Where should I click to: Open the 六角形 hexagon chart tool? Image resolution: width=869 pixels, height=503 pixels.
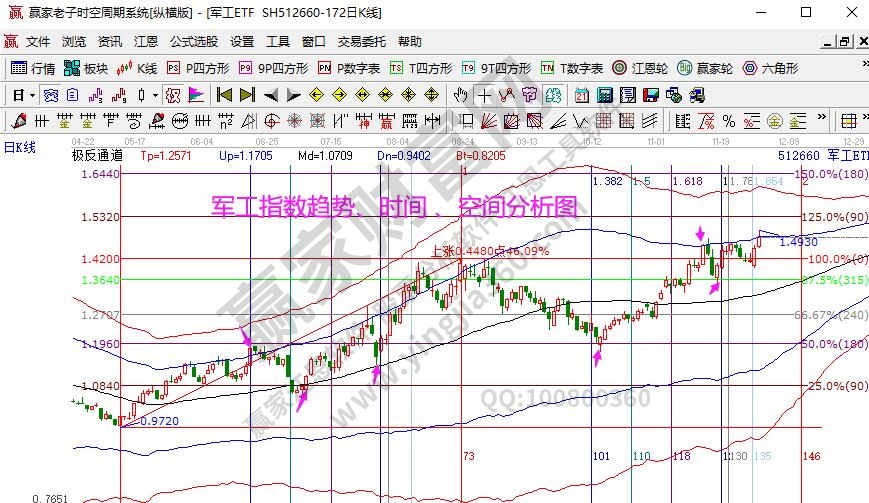[770, 68]
